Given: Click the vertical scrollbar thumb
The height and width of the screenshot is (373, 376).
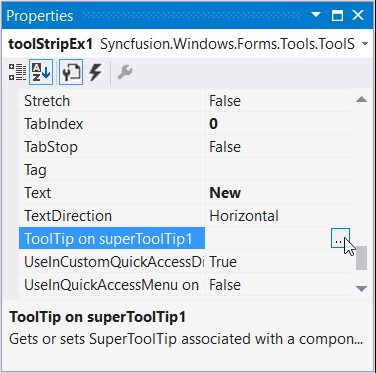Looking at the screenshot, I should pos(361,258).
